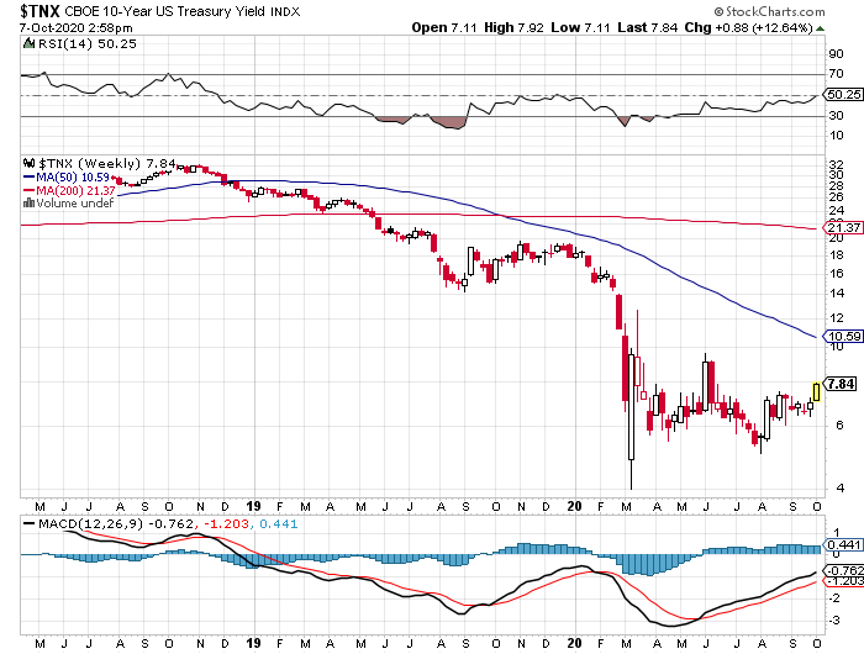Screen dimensions: 864x654
Task: Click the 10.59 MA(50) value axis tag
Action: click(x=841, y=336)
